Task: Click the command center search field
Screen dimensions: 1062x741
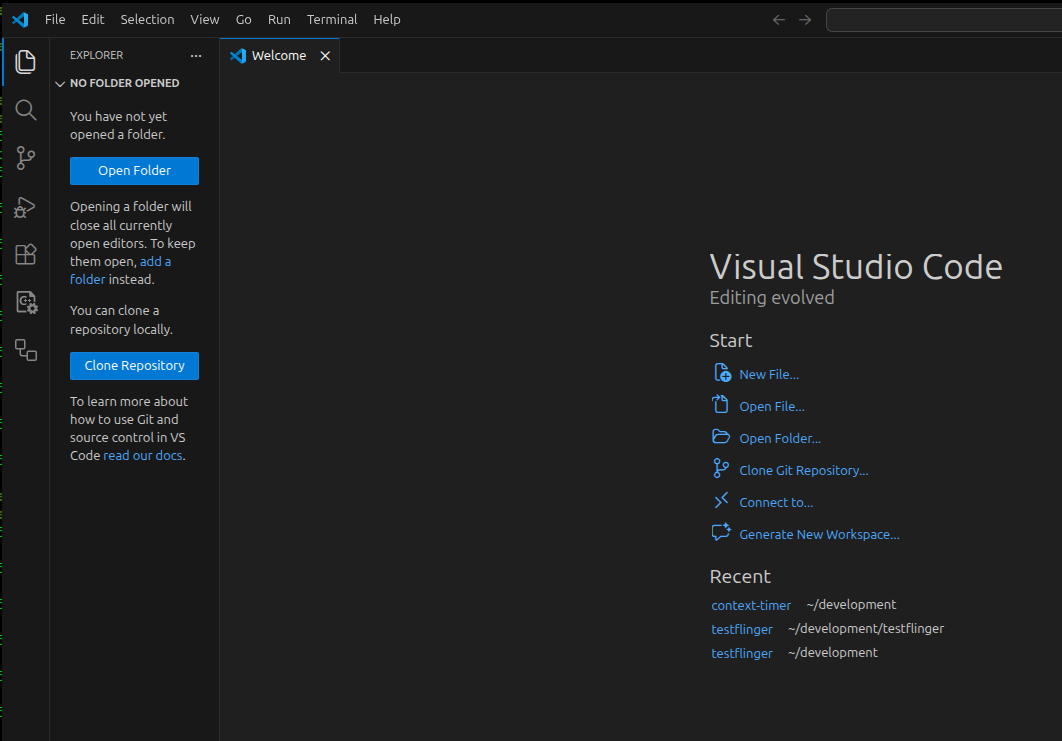Action: [x=943, y=20]
